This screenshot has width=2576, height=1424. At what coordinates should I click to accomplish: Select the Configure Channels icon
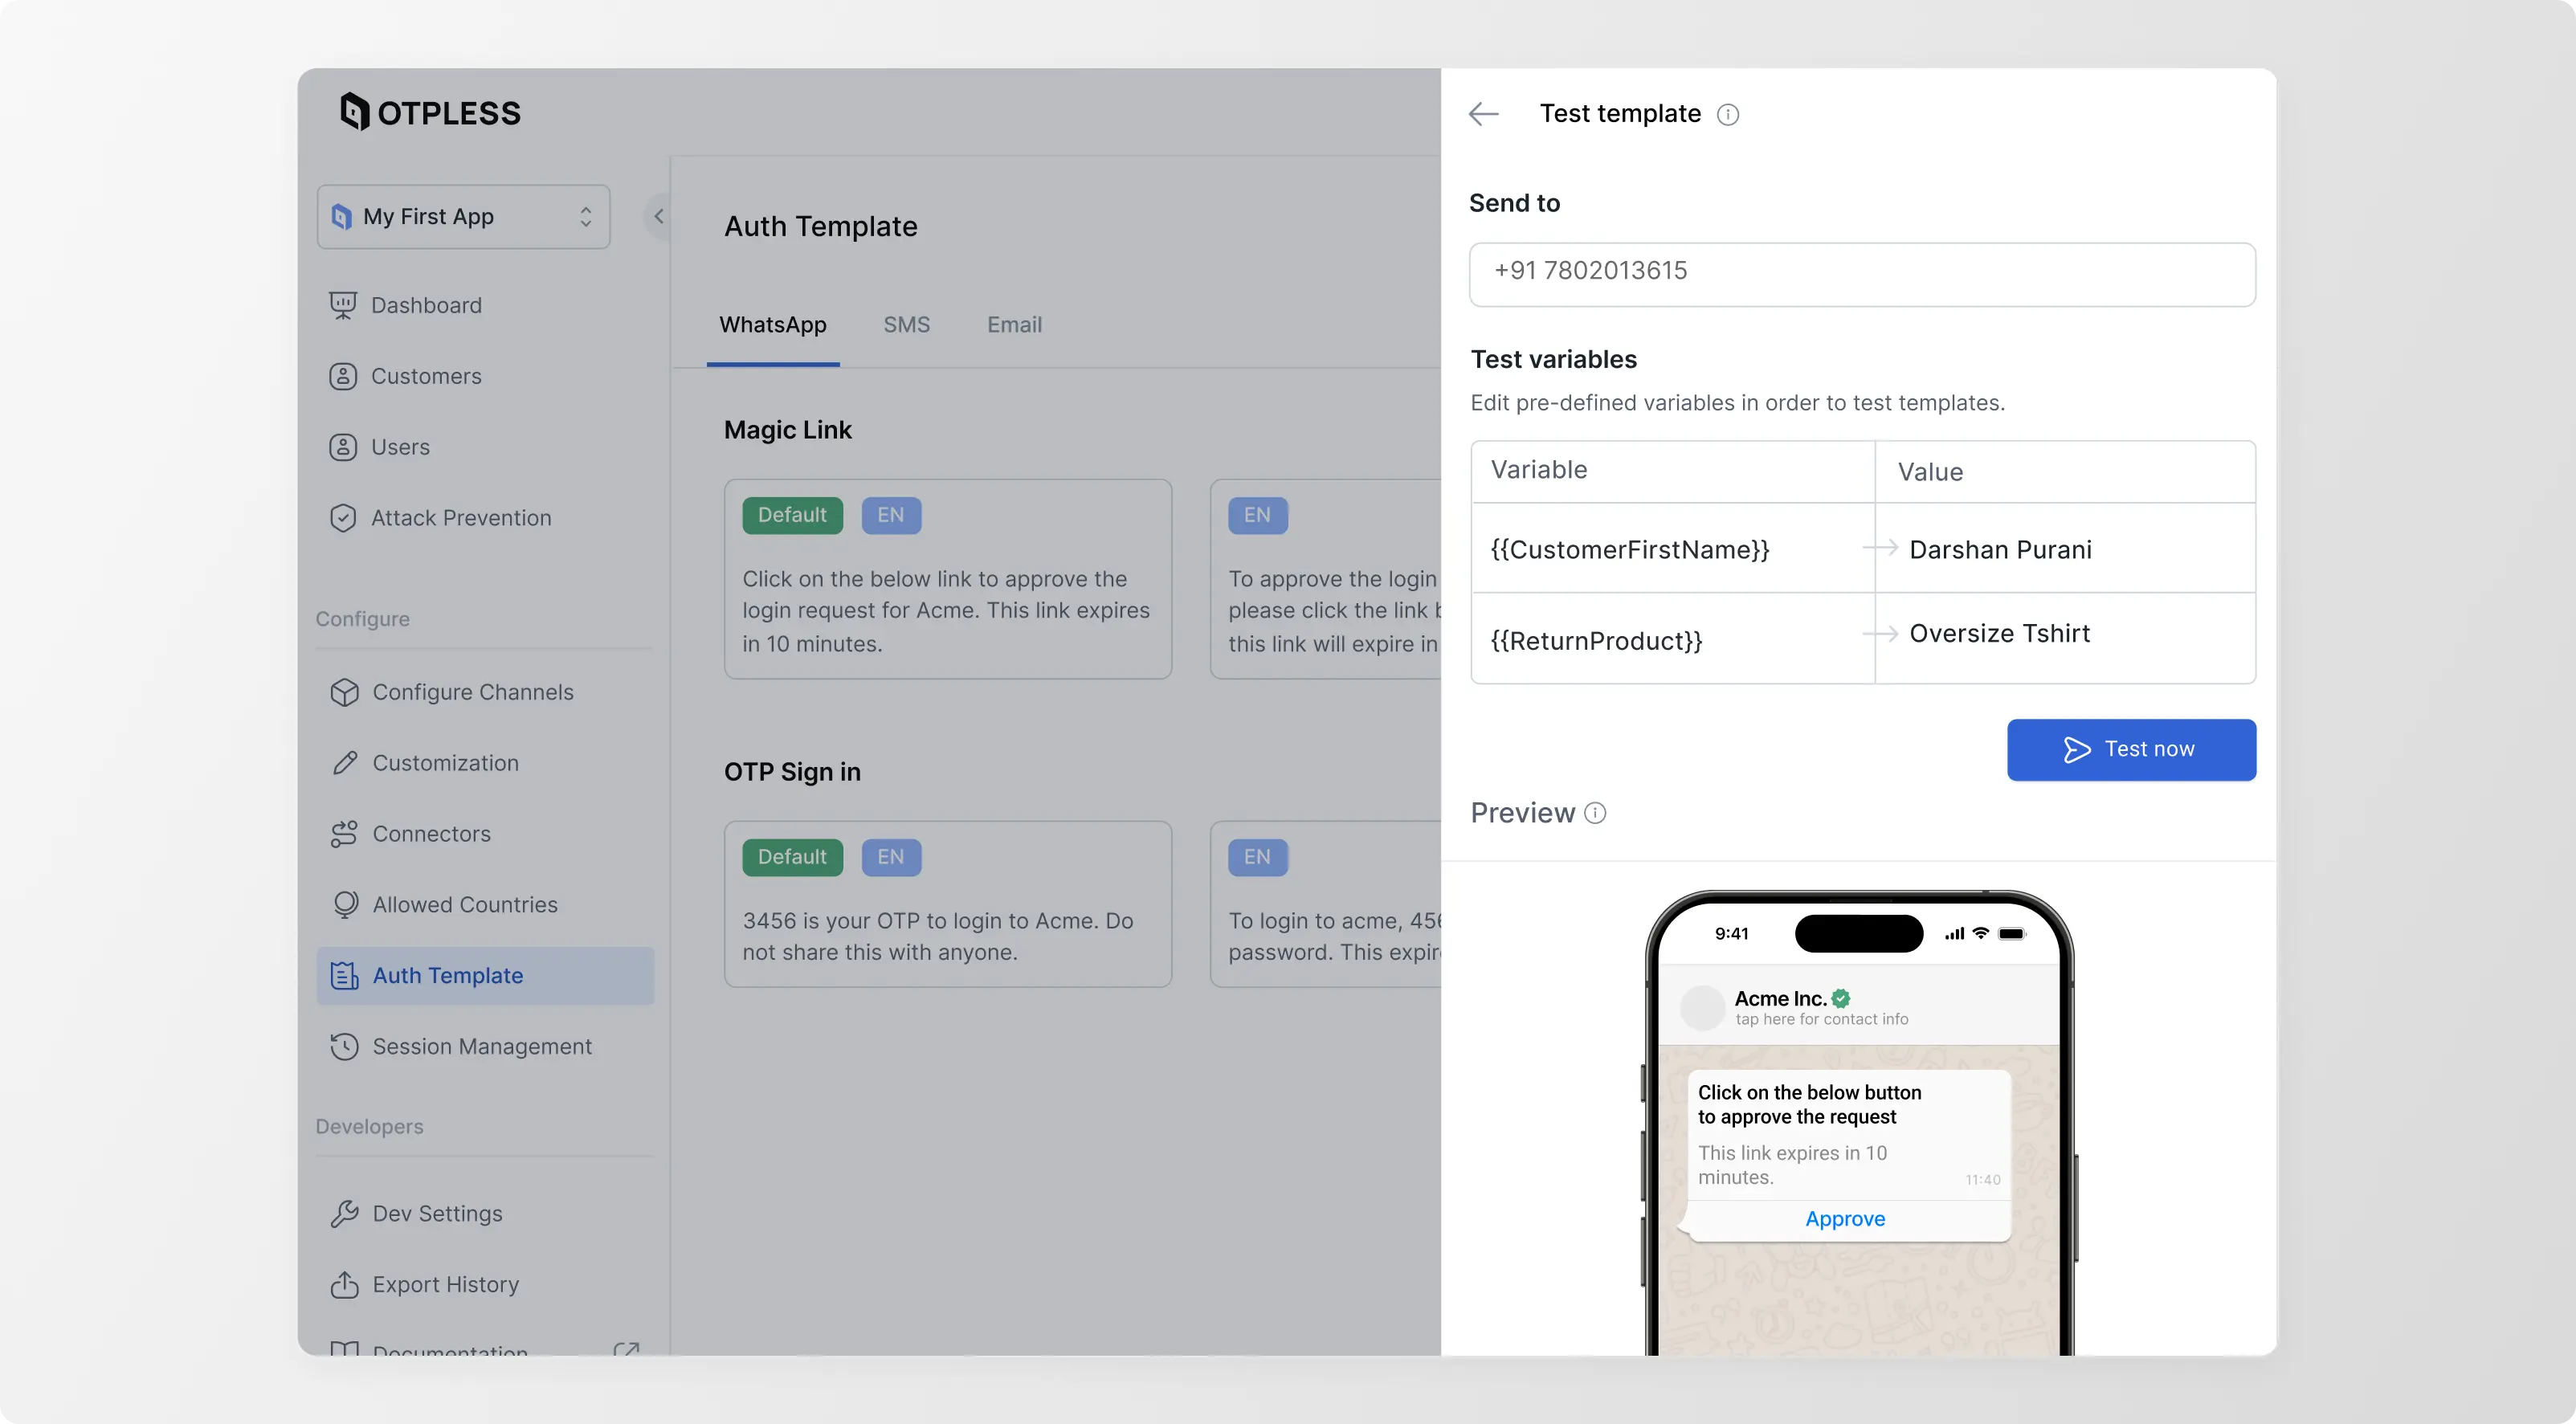coord(344,691)
